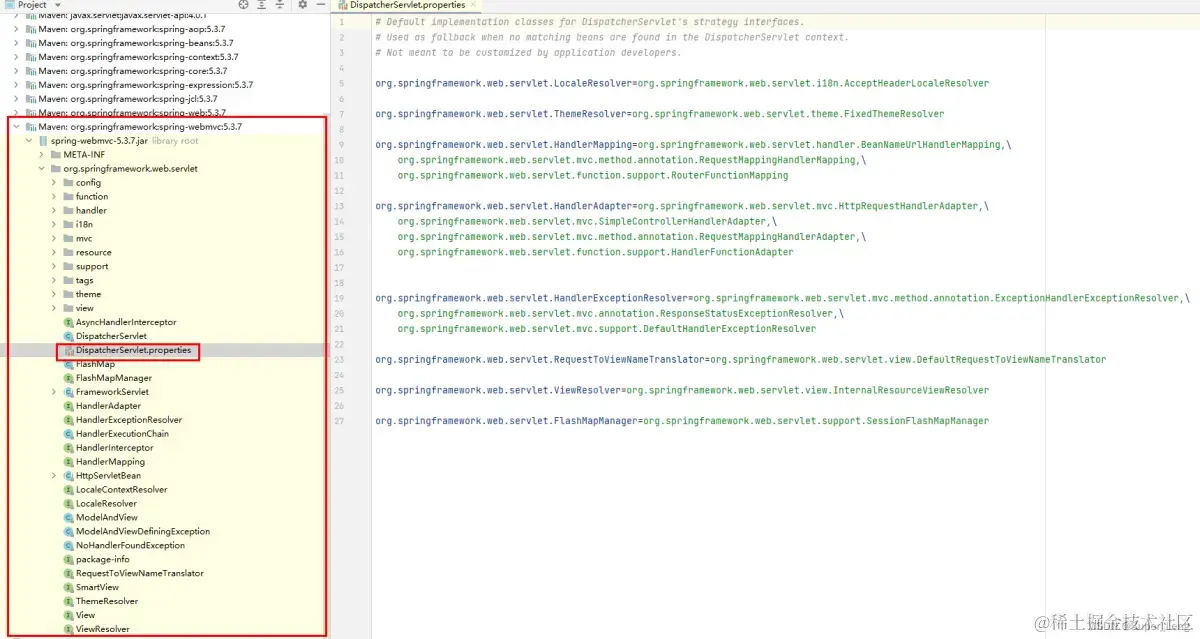Select the resource folder row
This screenshot has width=1200, height=639.
(164, 253)
